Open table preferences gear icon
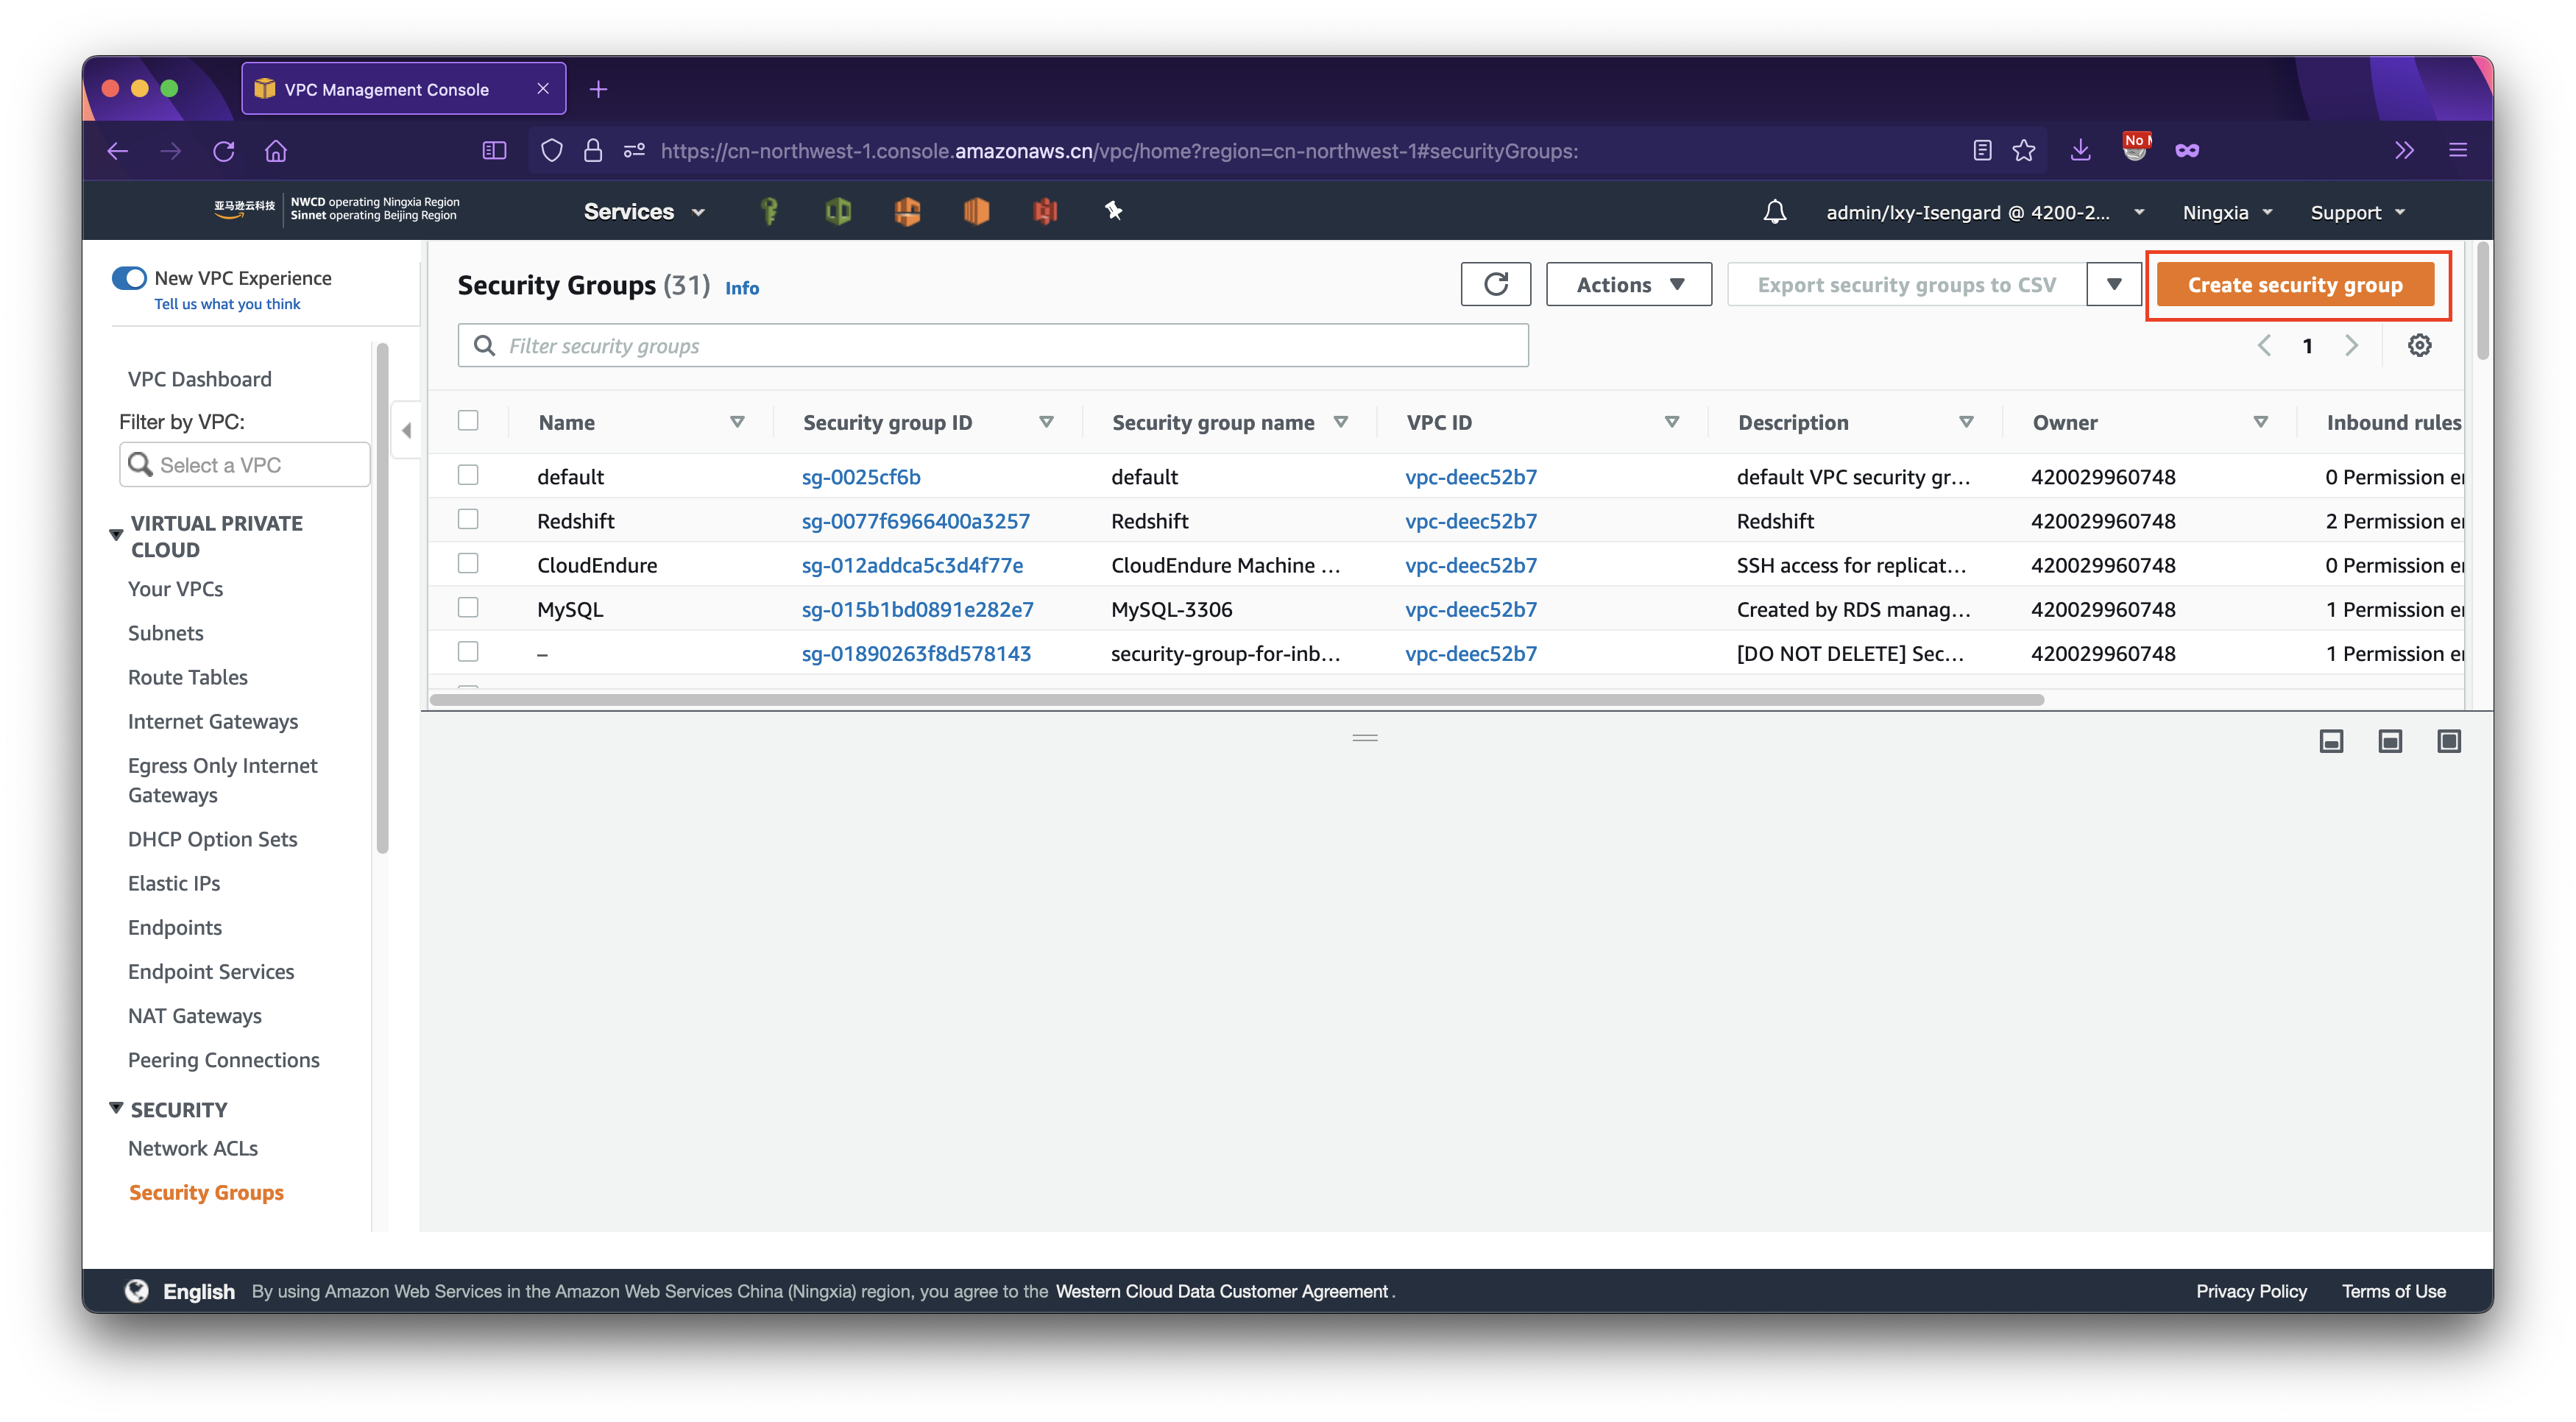This screenshot has width=2576, height=1422. (2419, 346)
